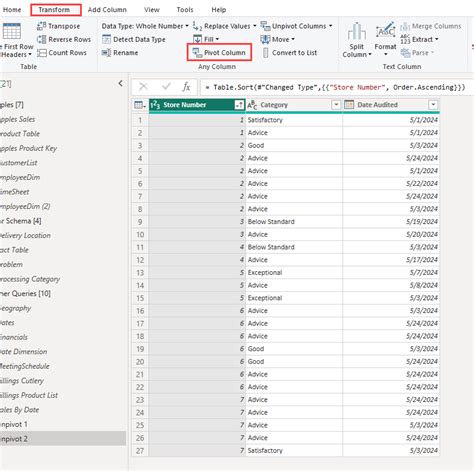Click the Reverse Rows icon
The height and width of the screenshot is (471, 474).
click(x=41, y=39)
